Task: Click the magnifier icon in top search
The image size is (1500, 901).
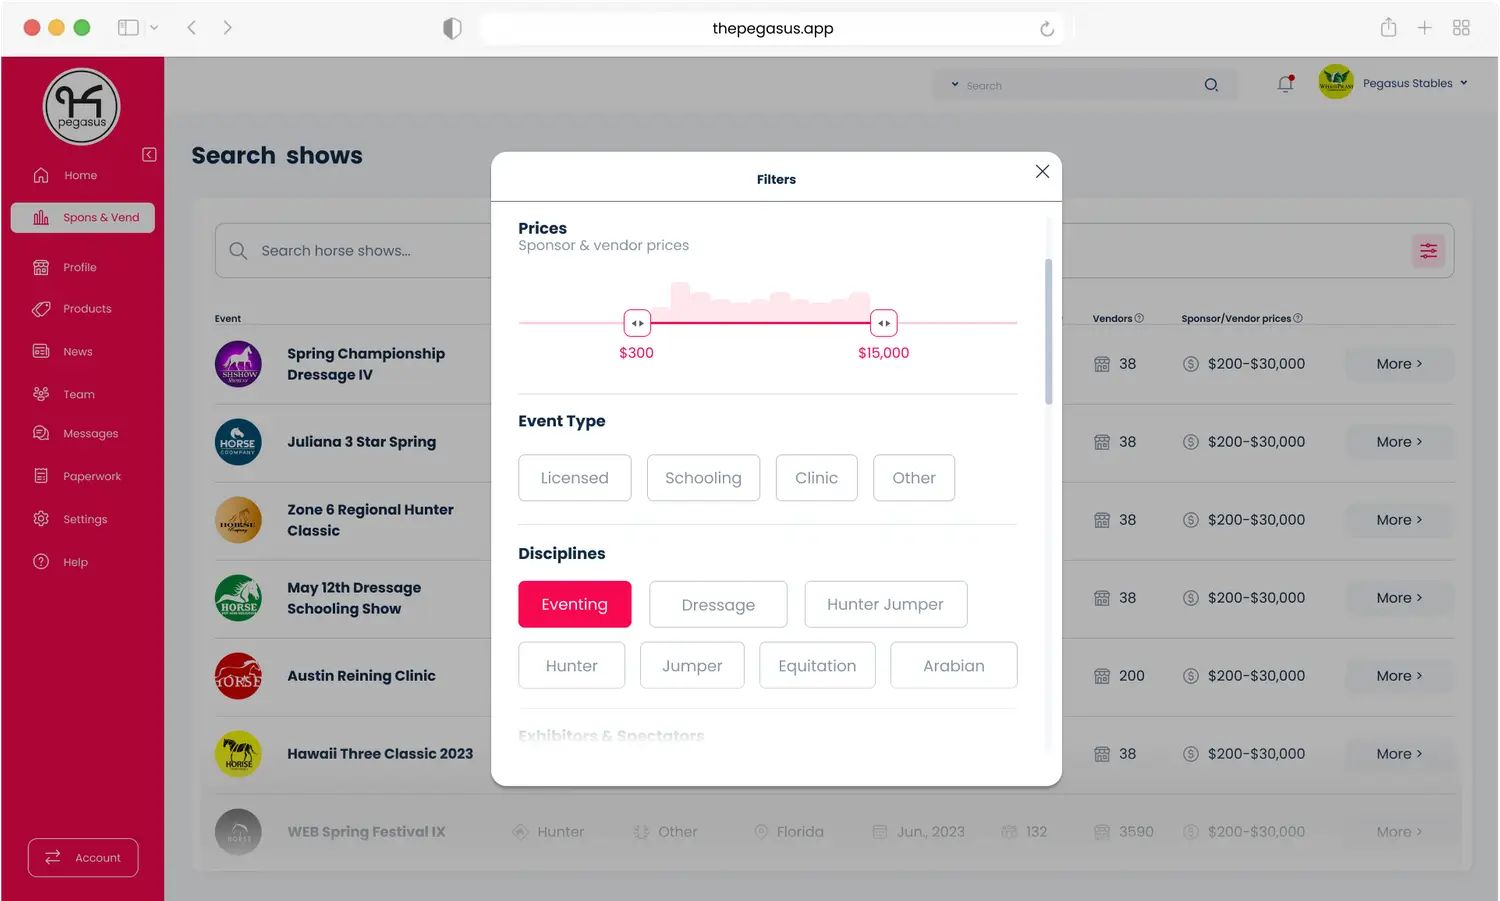Action: [x=1211, y=85]
